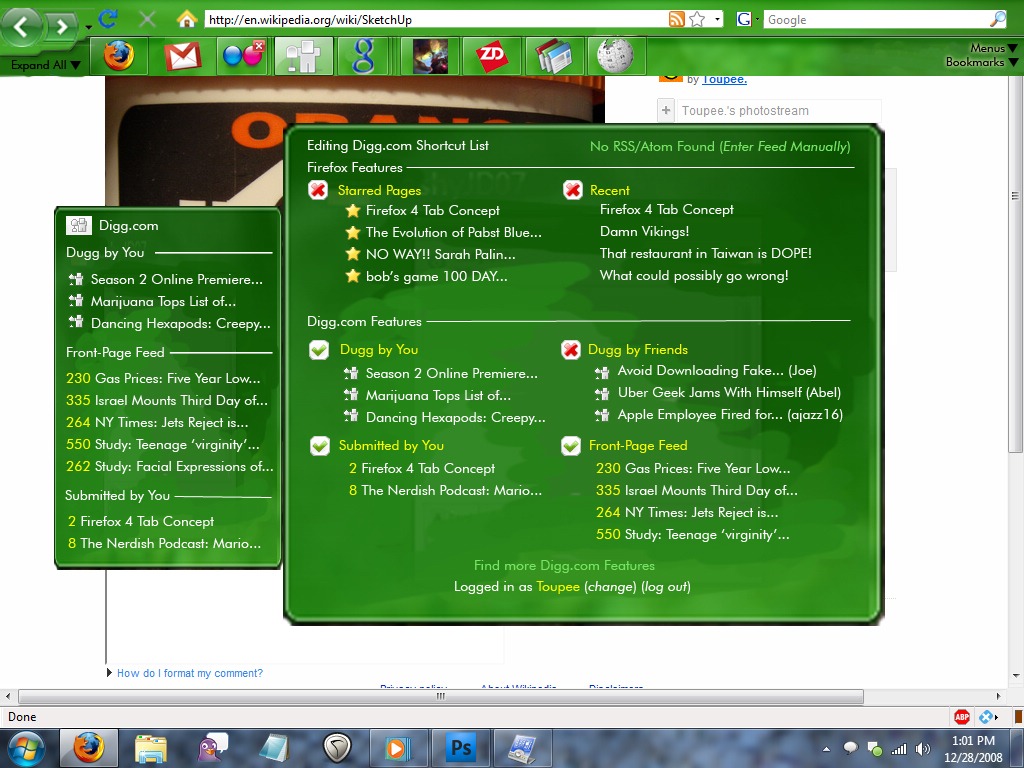Disable the Front-Page Feed feature
This screenshot has height=768, width=1024.
tap(571, 445)
